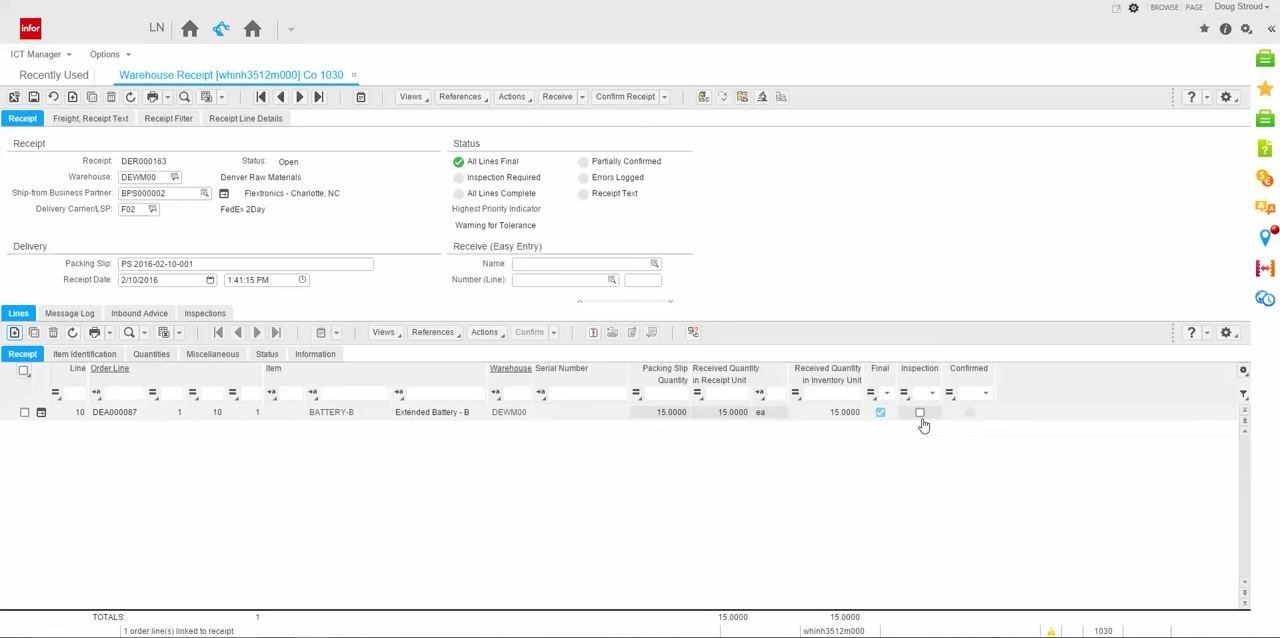The width and height of the screenshot is (1280, 638).
Task: Expand the Receive button dropdown arrow
Action: pyautogui.click(x=582, y=97)
